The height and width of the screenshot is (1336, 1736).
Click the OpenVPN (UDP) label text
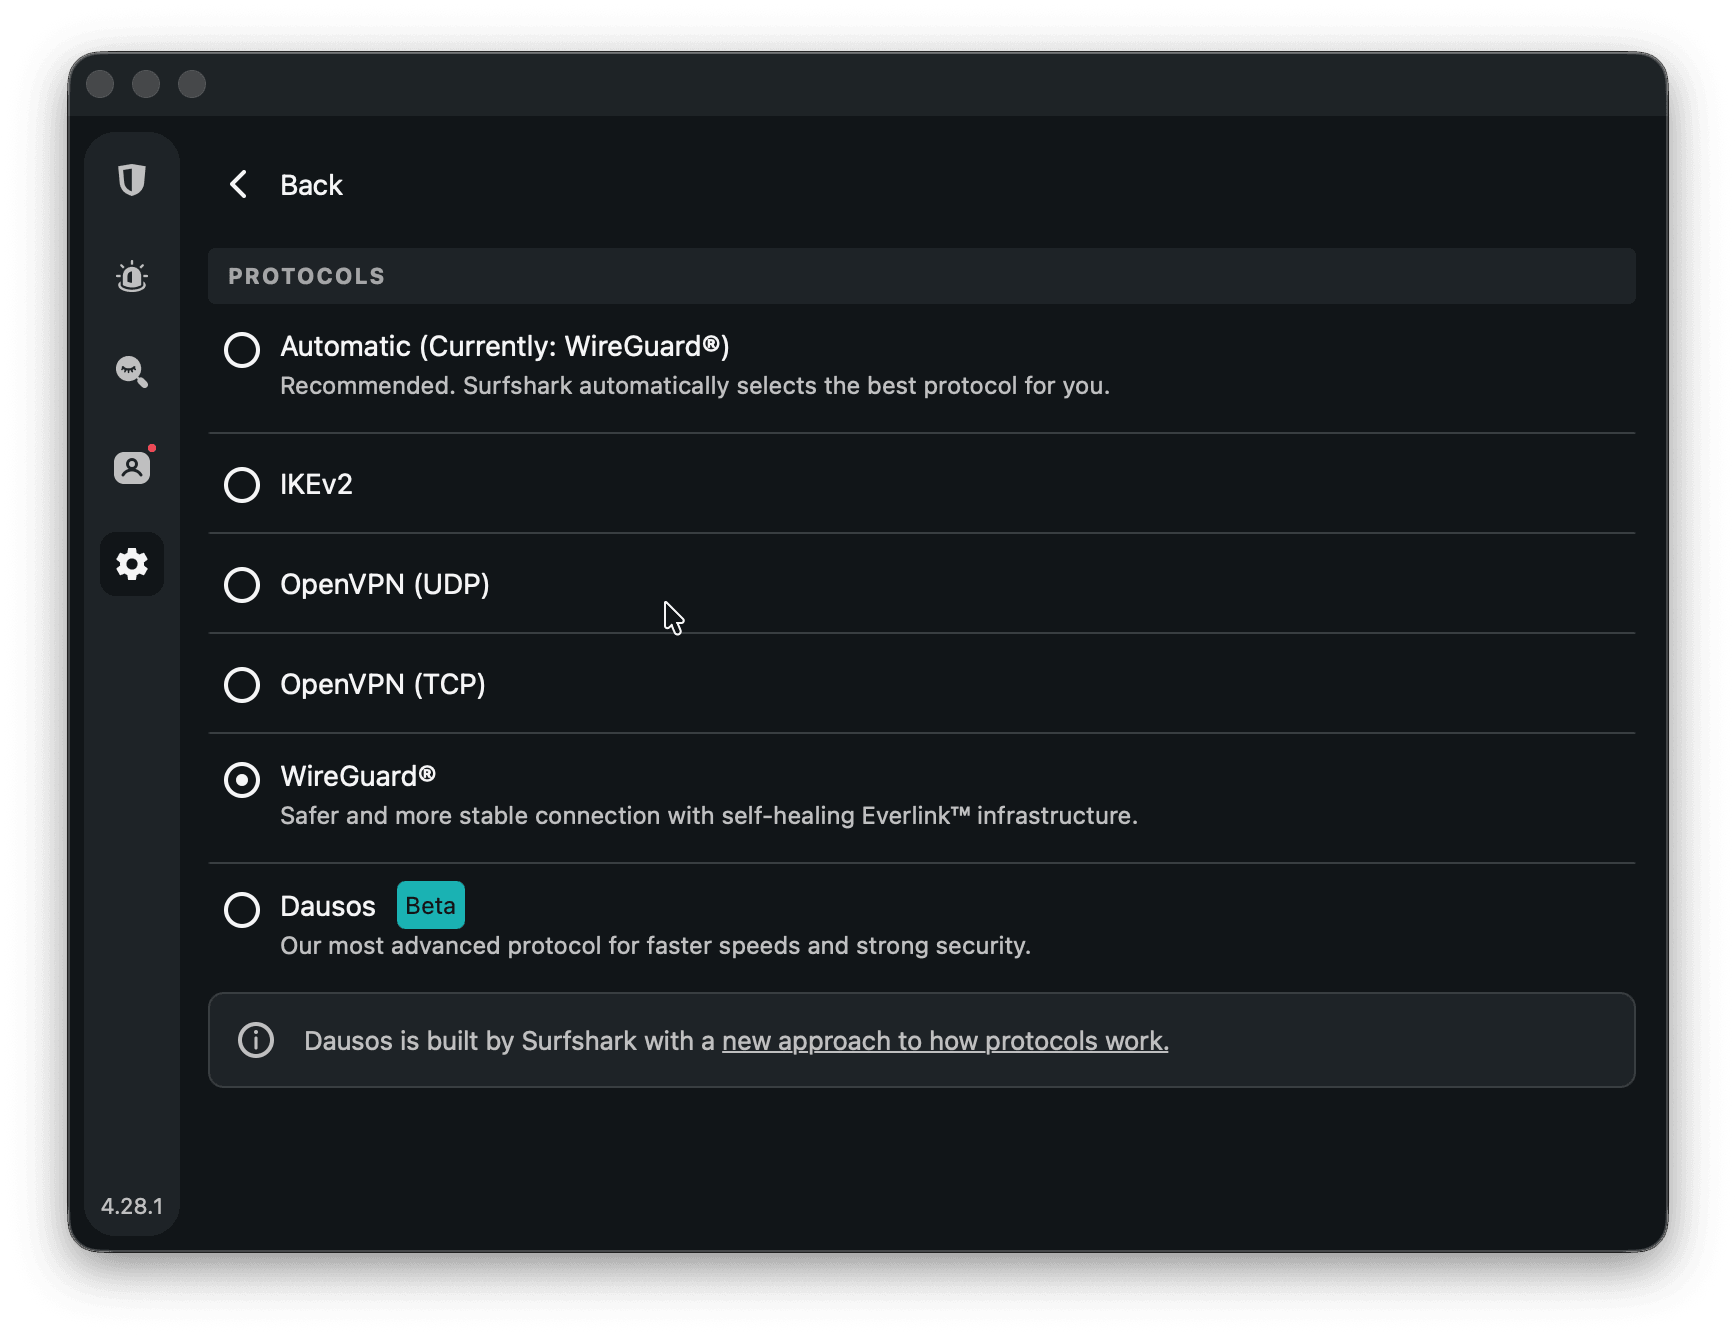pos(385,584)
